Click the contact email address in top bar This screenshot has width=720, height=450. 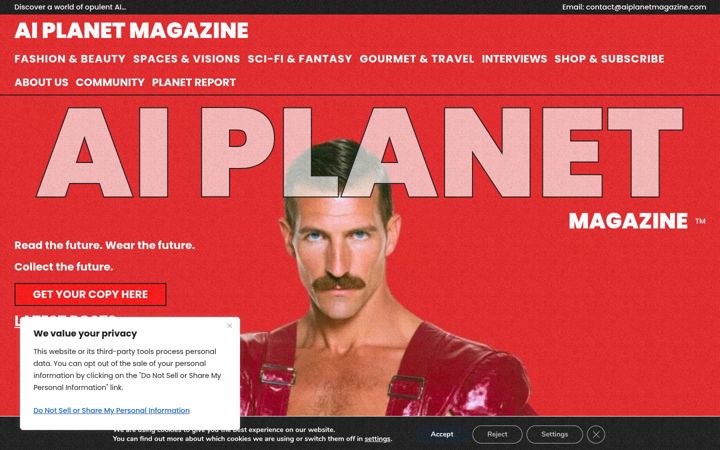click(646, 7)
